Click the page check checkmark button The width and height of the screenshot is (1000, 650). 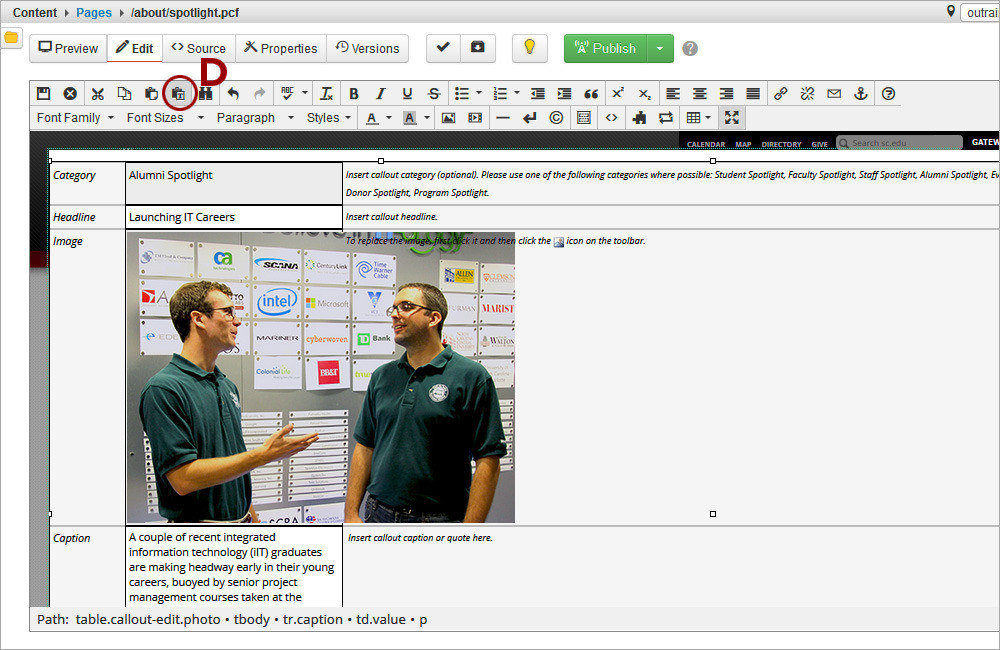click(x=443, y=48)
